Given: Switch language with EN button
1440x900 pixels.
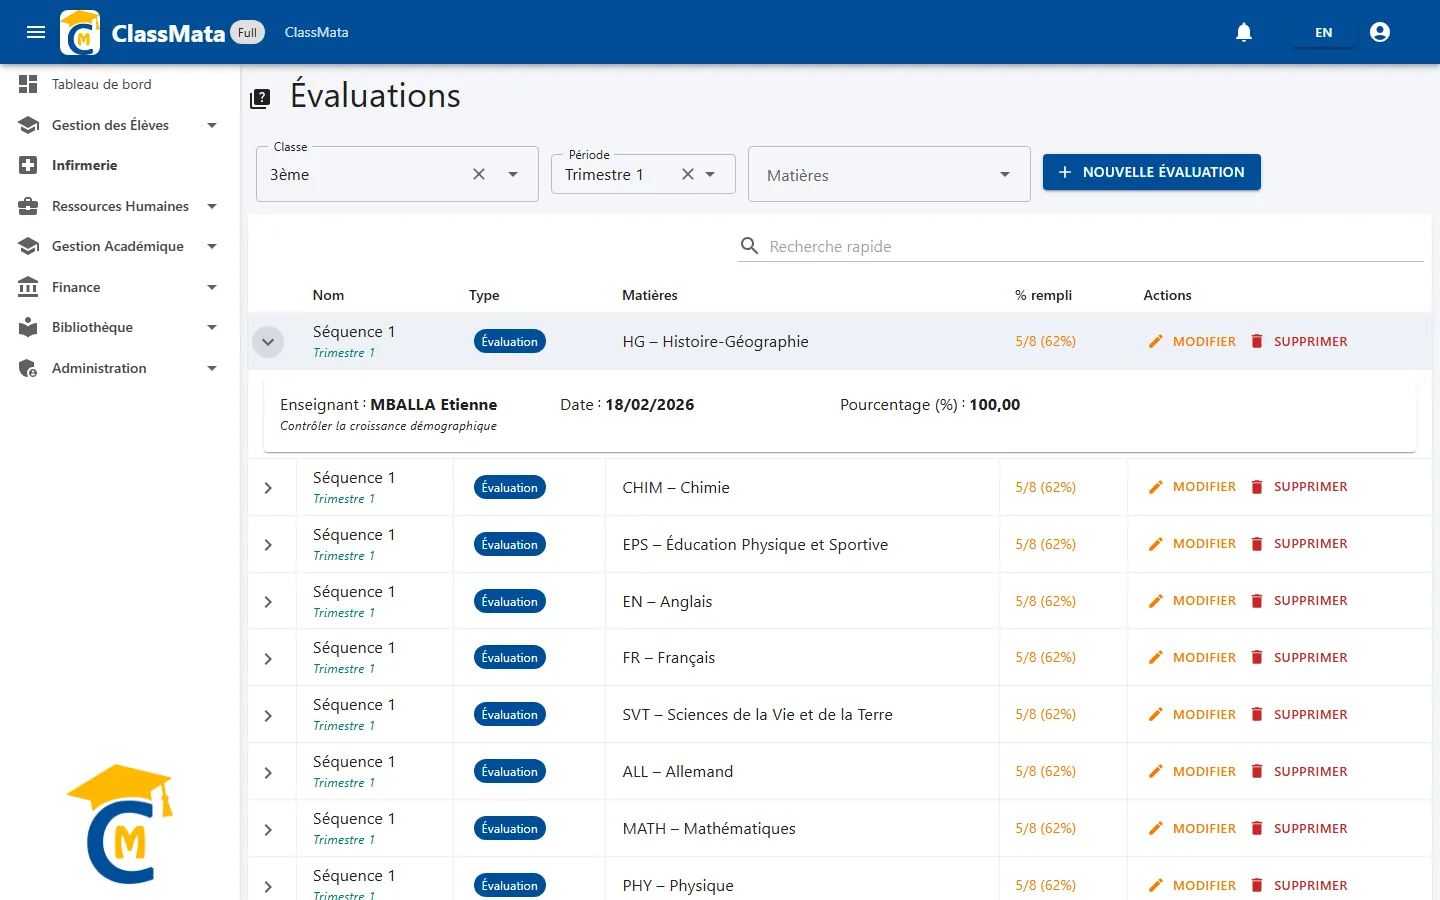Looking at the screenshot, I should tap(1323, 32).
